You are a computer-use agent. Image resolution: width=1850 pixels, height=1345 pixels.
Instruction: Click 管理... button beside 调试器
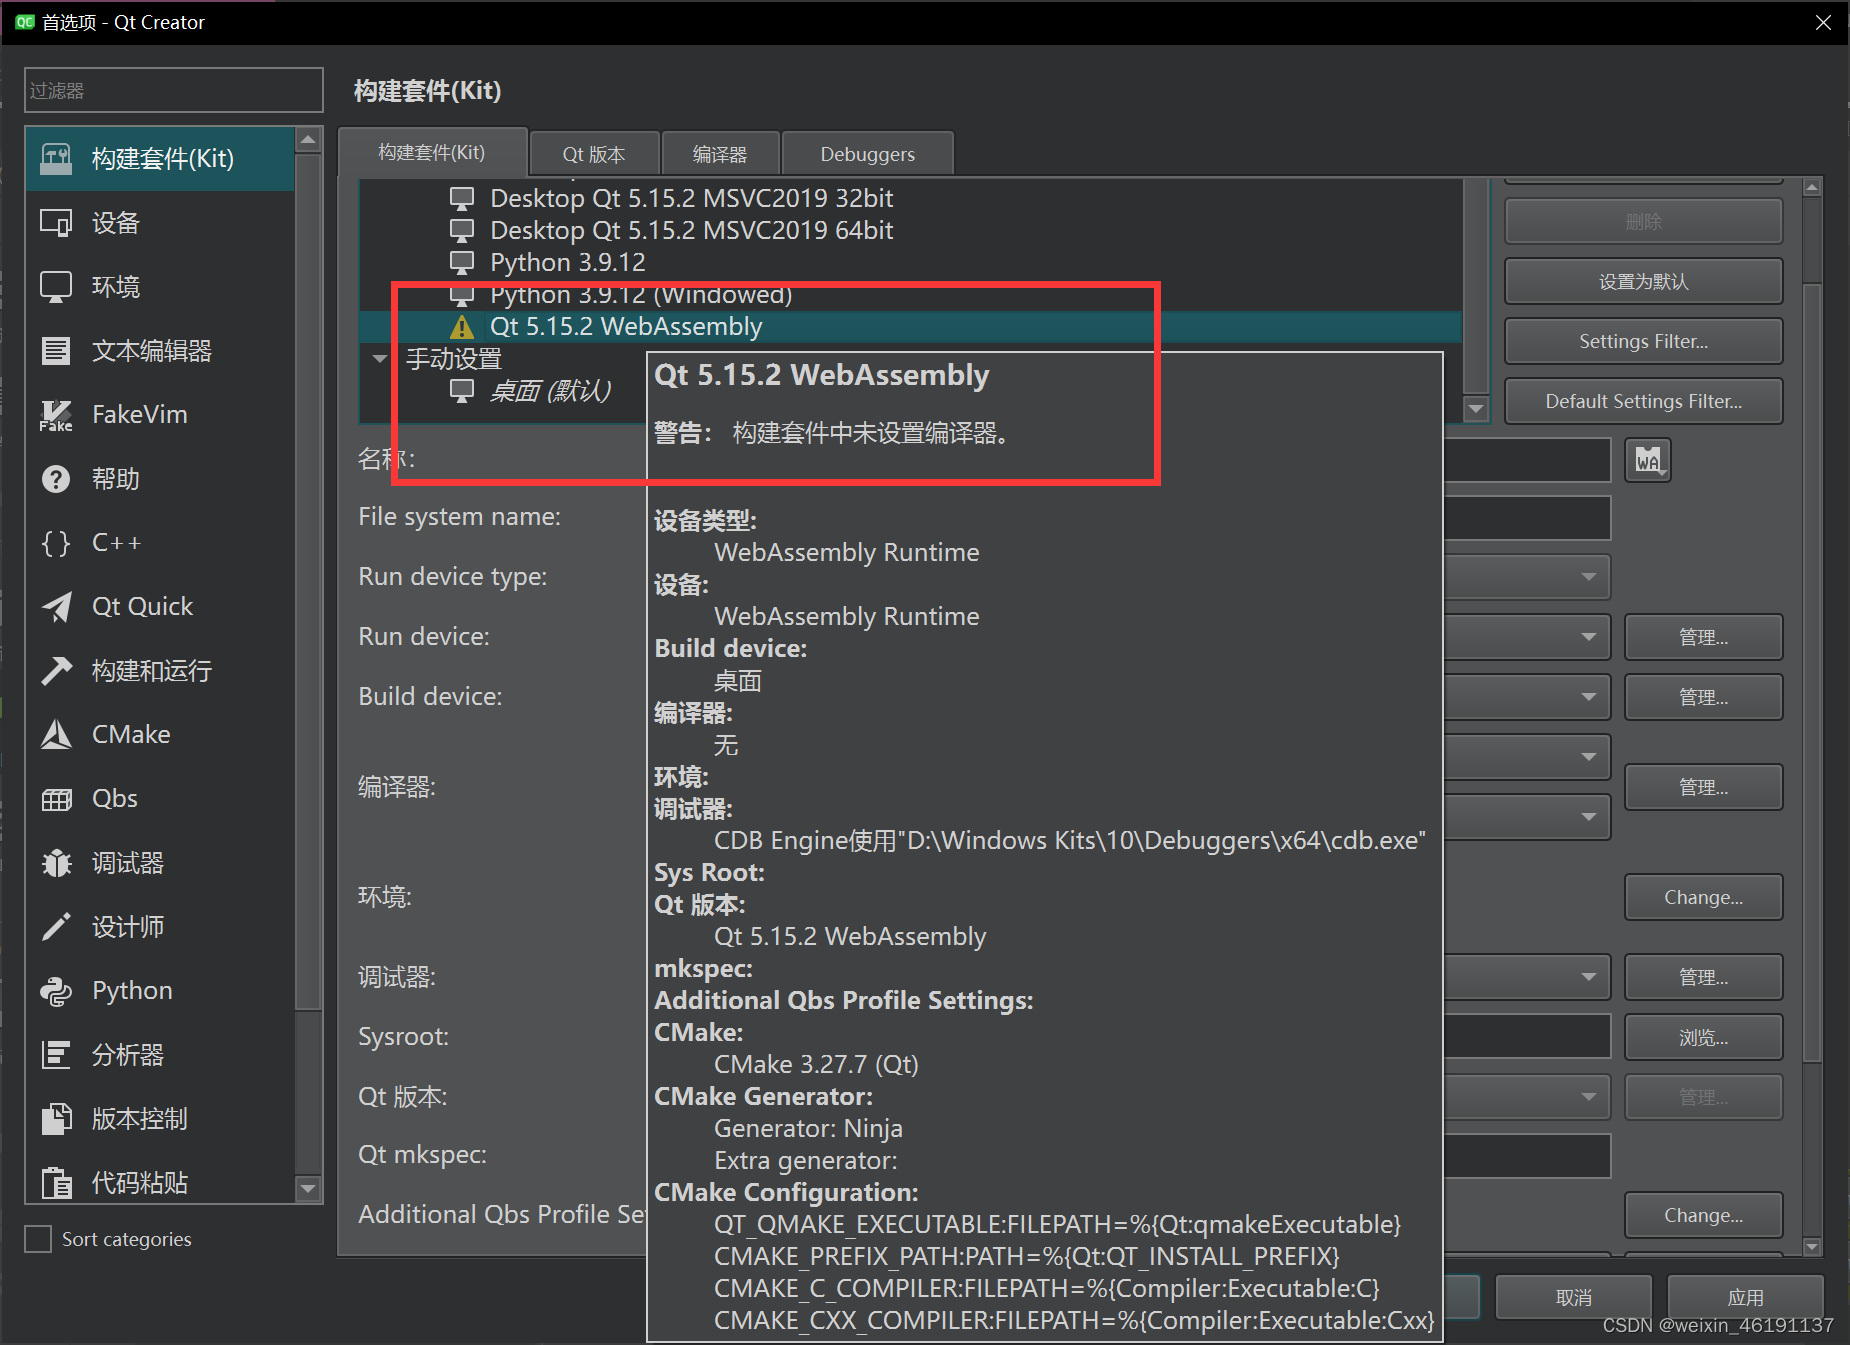[x=1703, y=978]
